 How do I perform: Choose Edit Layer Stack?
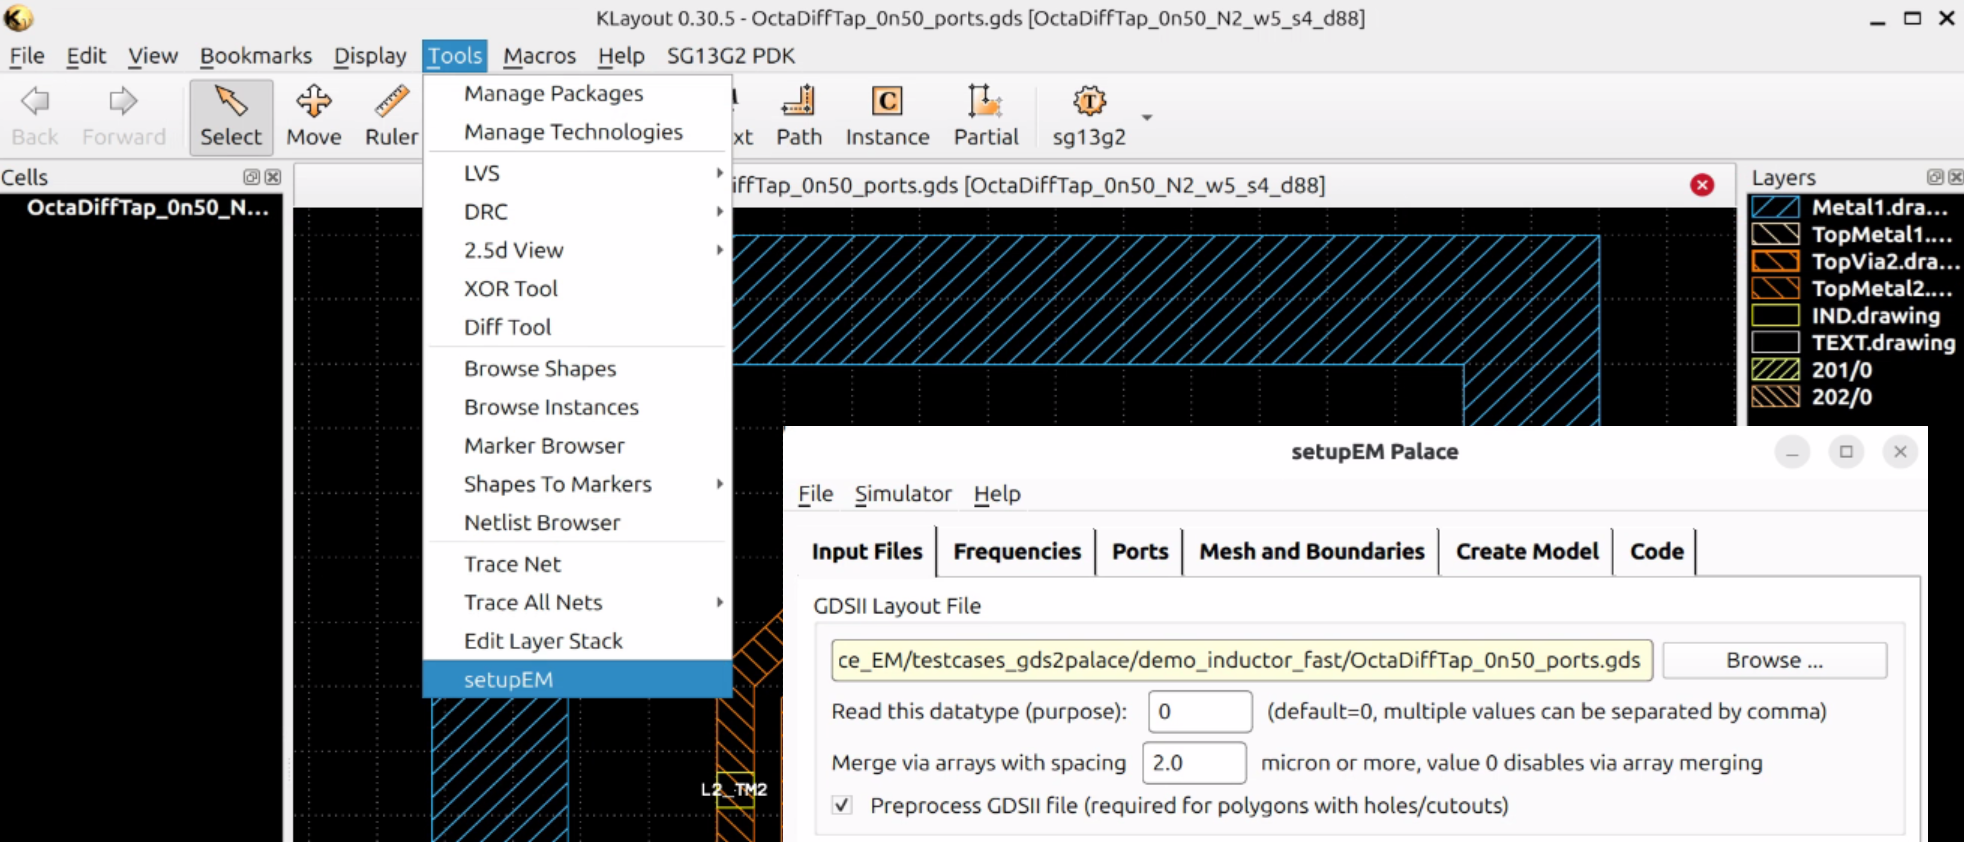pos(578,641)
